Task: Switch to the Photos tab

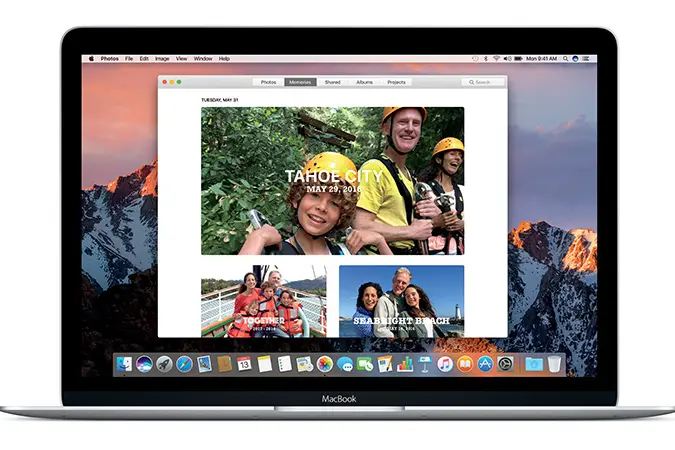Action: click(268, 82)
